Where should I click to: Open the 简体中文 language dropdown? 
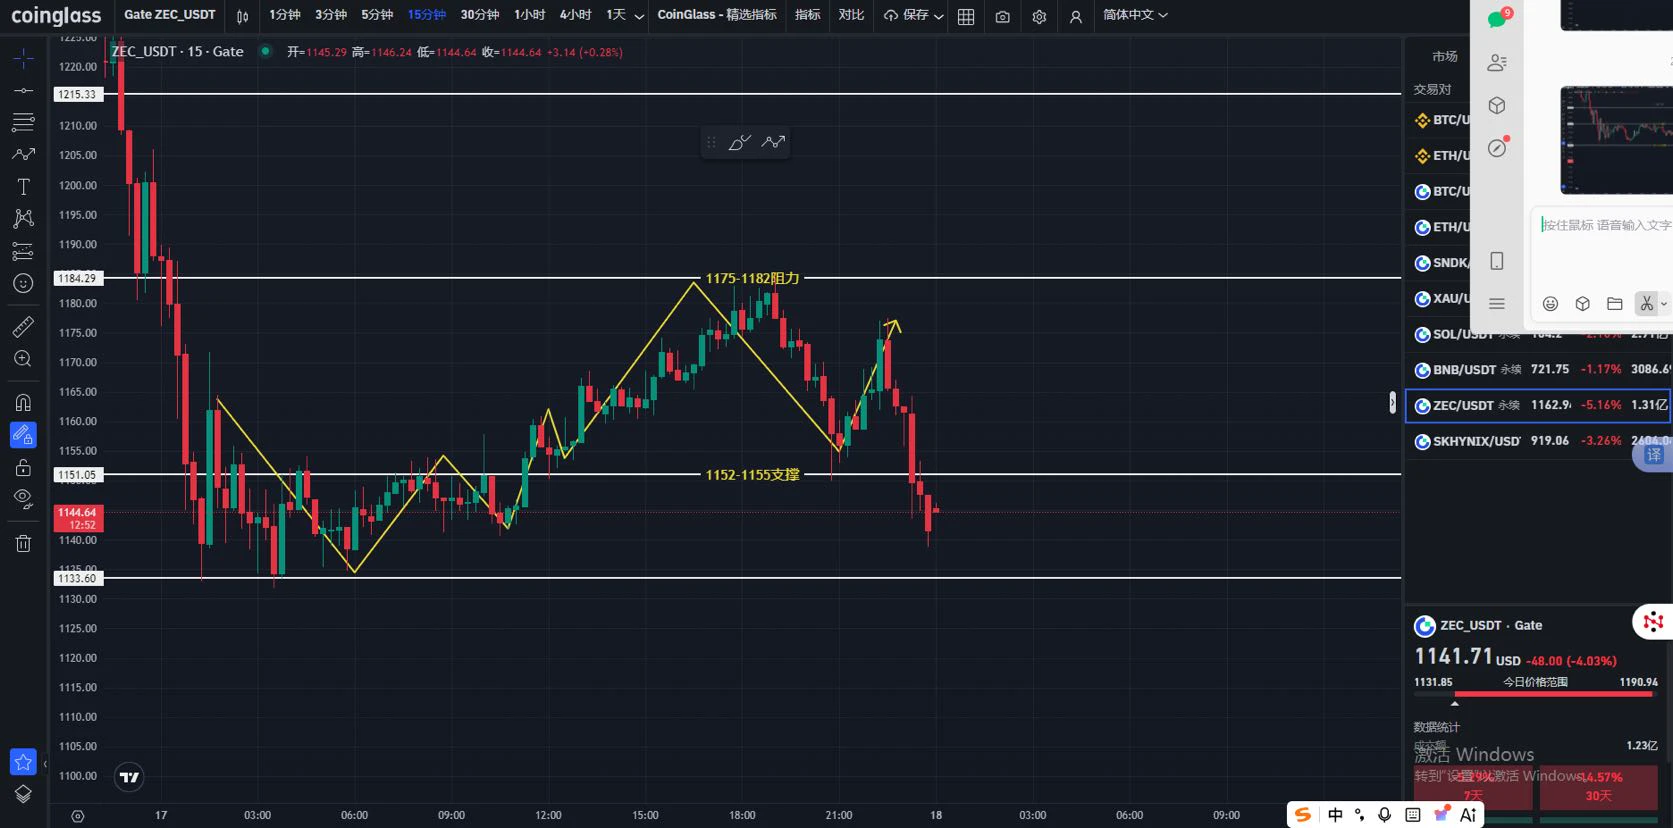1135,15
